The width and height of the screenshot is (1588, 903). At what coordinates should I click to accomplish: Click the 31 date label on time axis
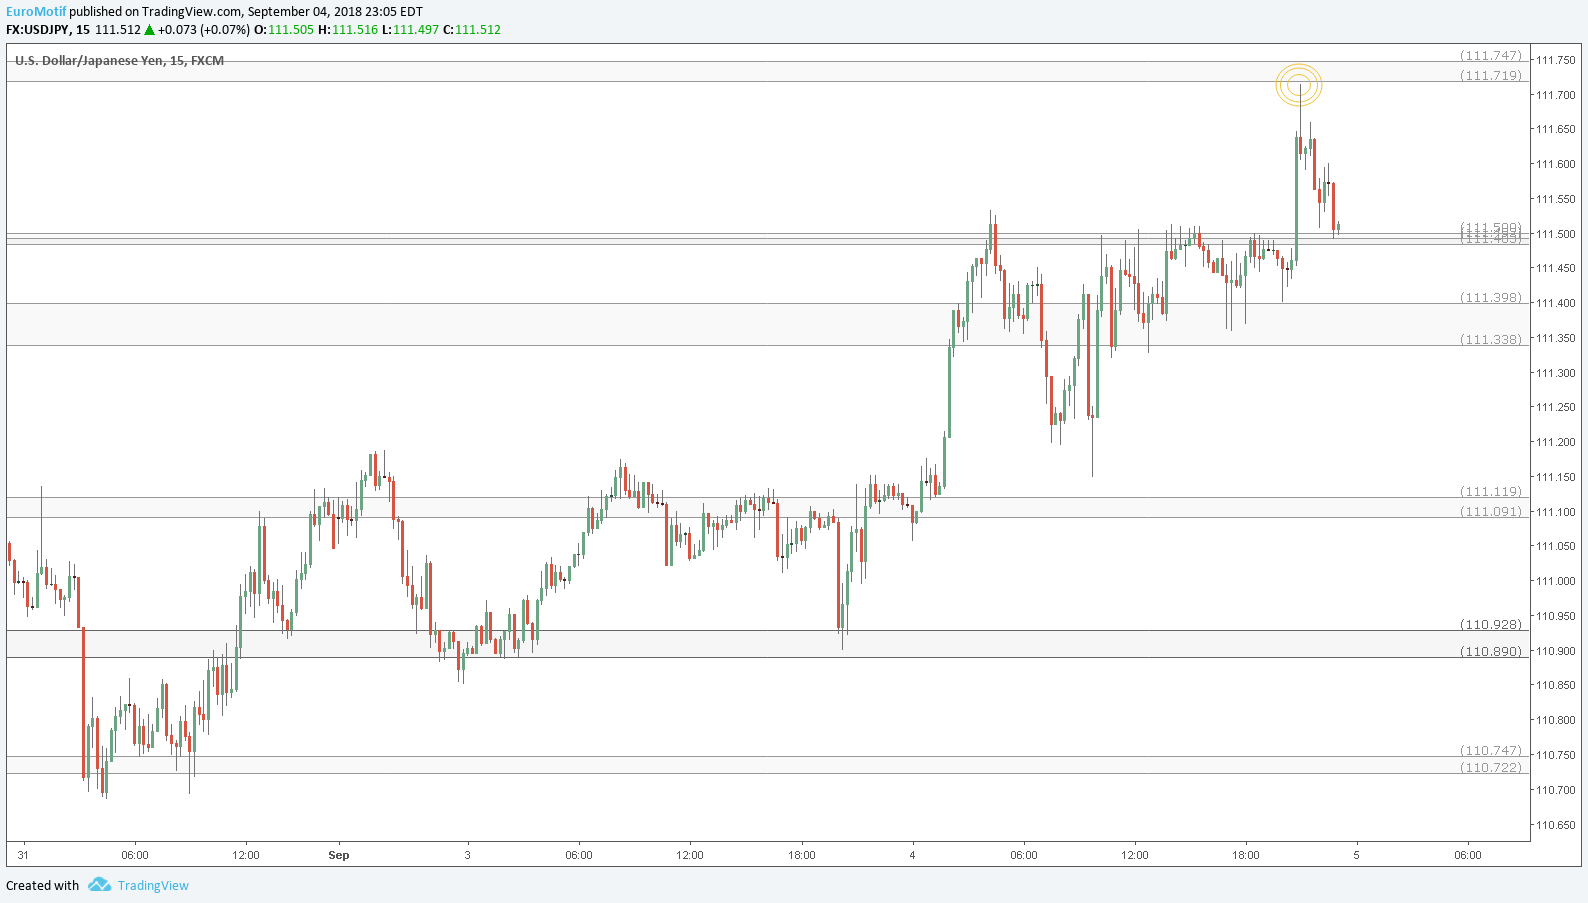(x=23, y=855)
